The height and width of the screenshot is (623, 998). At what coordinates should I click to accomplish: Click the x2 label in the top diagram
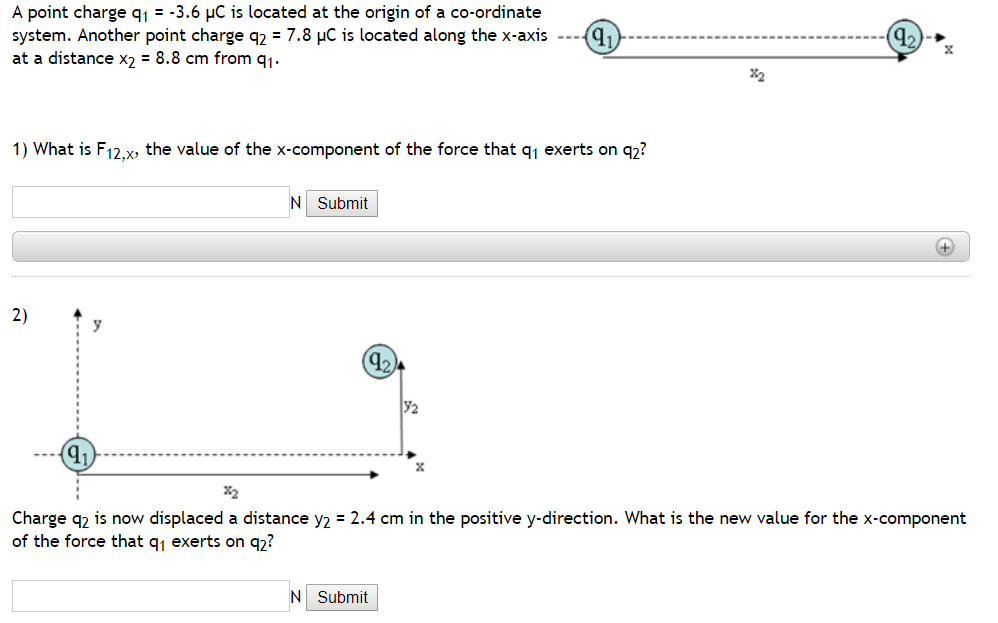coord(757,74)
